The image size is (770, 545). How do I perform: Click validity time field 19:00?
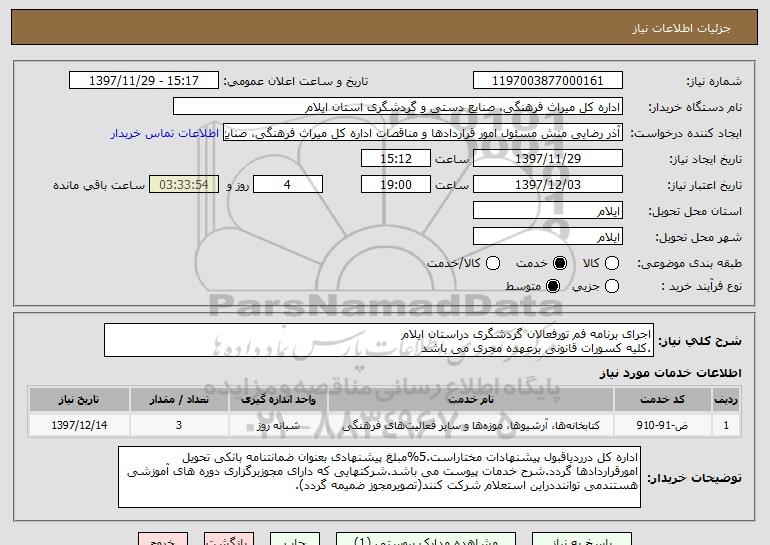pos(396,185)
